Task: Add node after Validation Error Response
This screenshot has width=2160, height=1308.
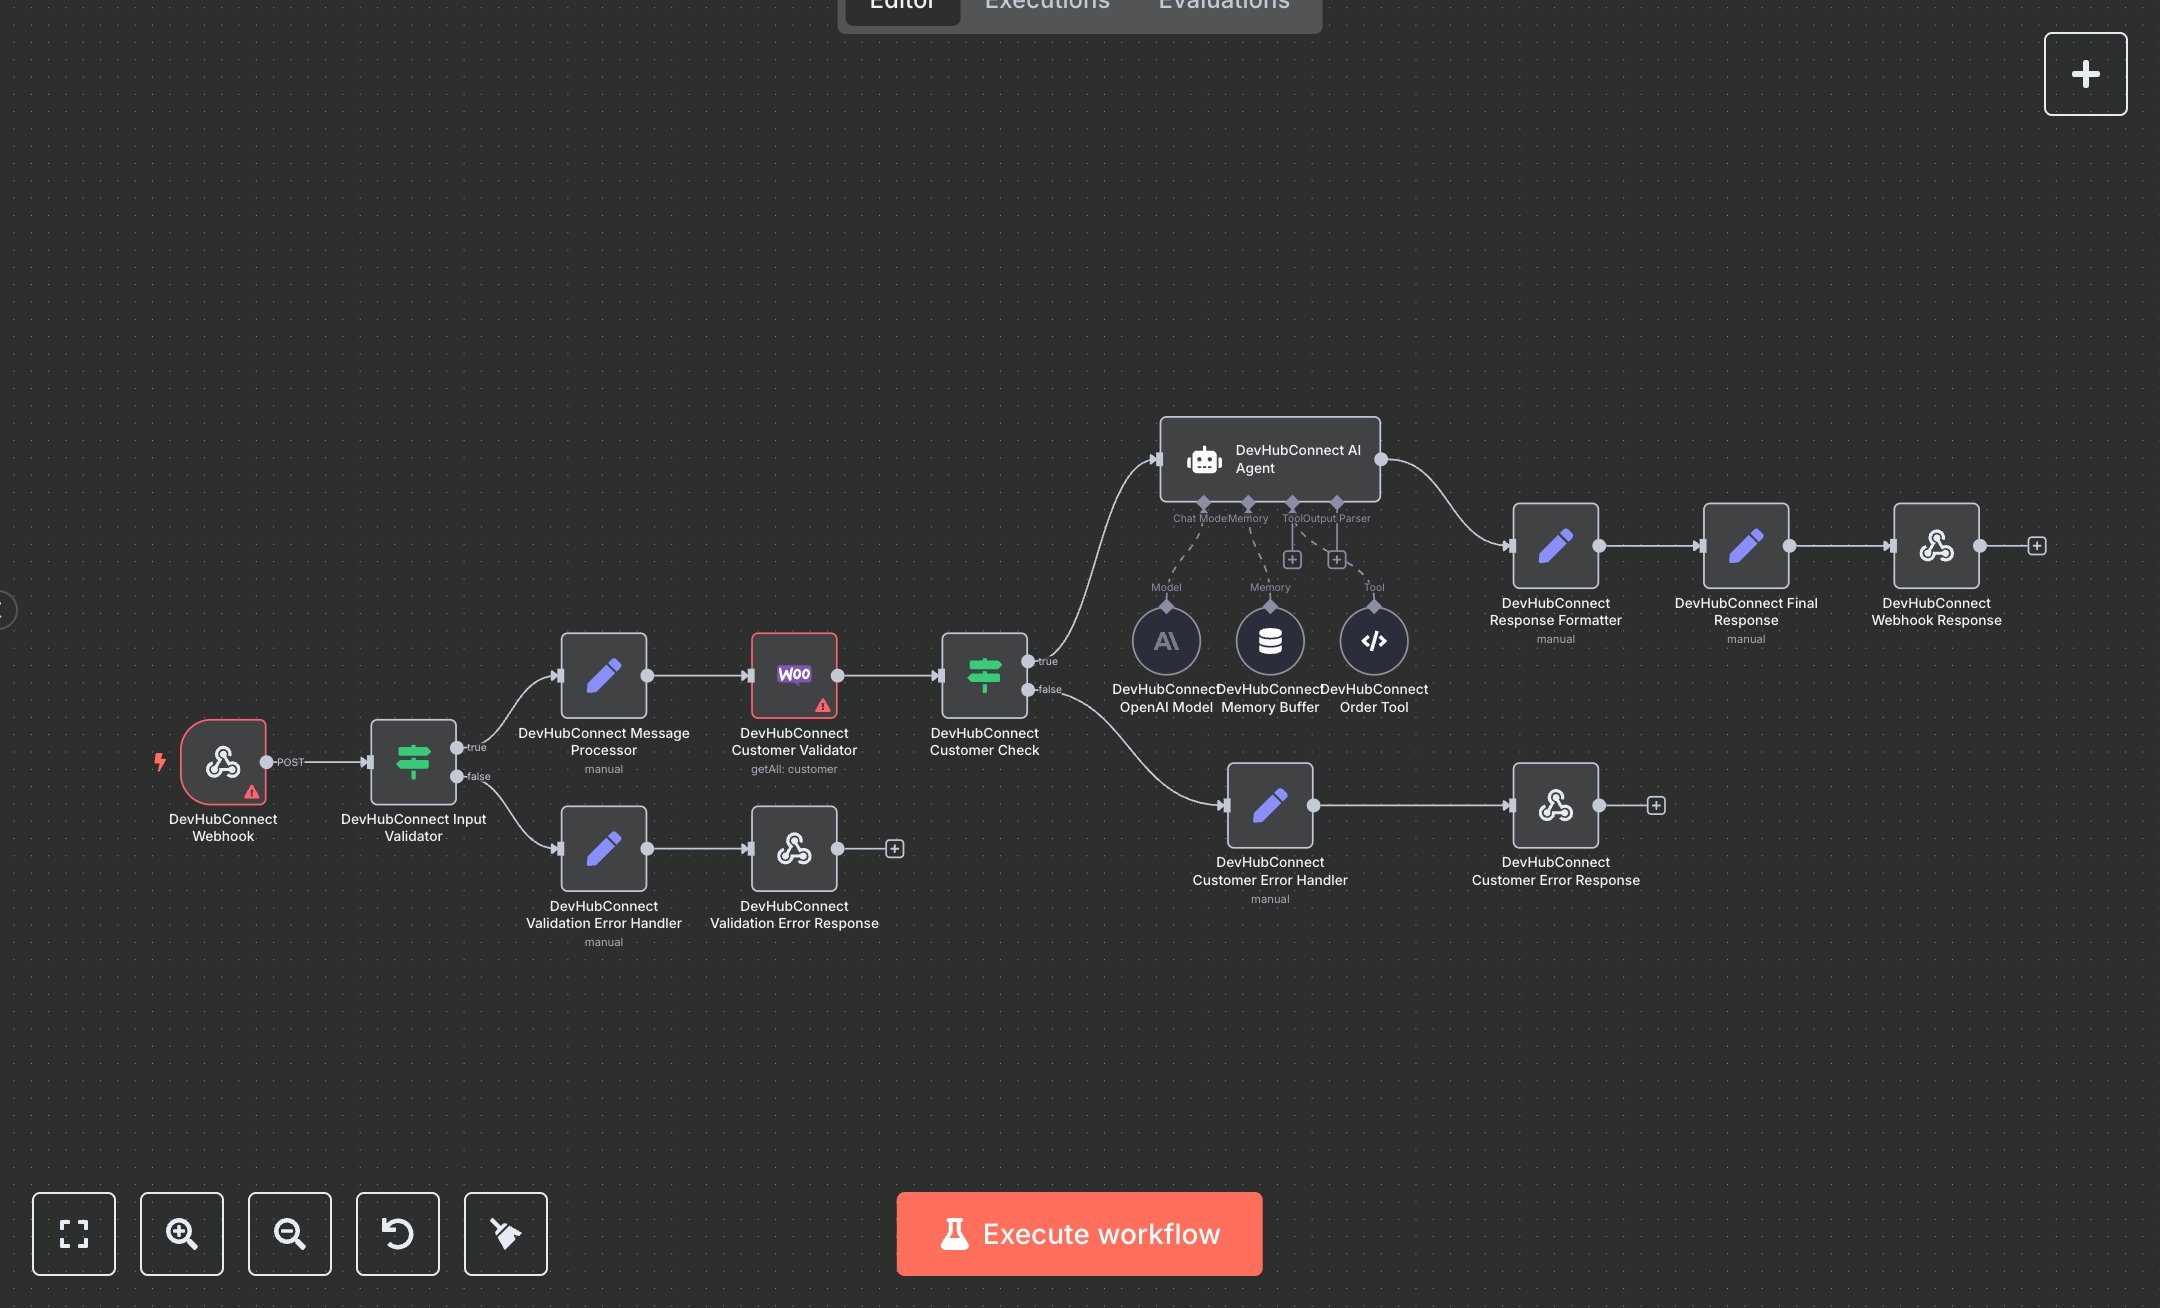Action: 895,849
